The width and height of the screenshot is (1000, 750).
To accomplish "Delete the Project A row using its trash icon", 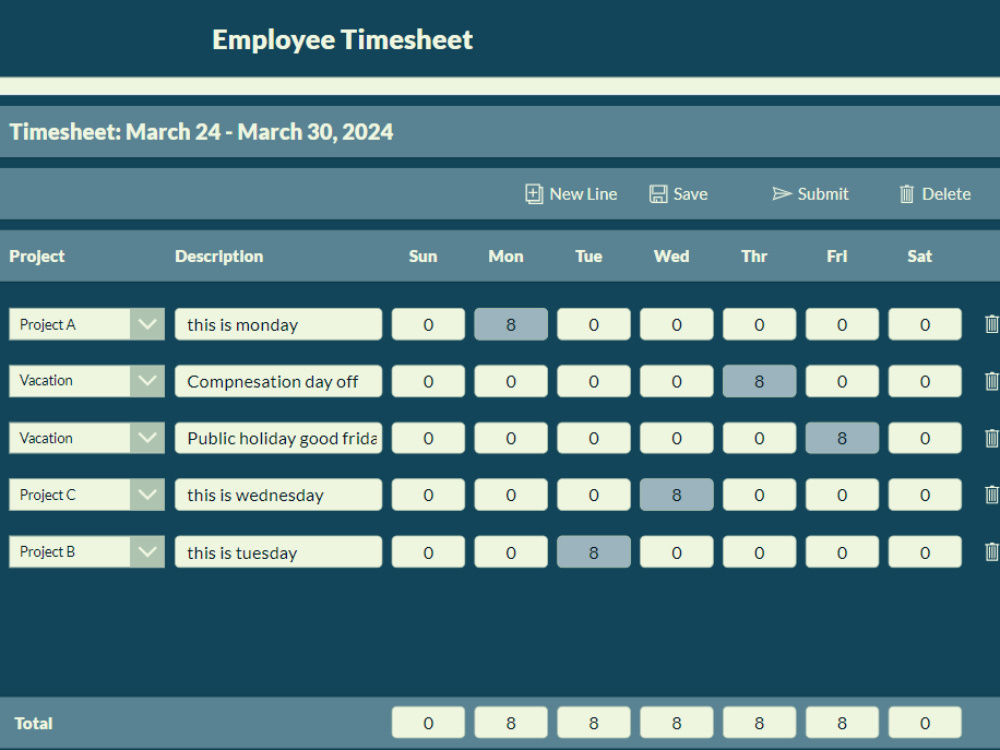I will [x=991, y=324].
